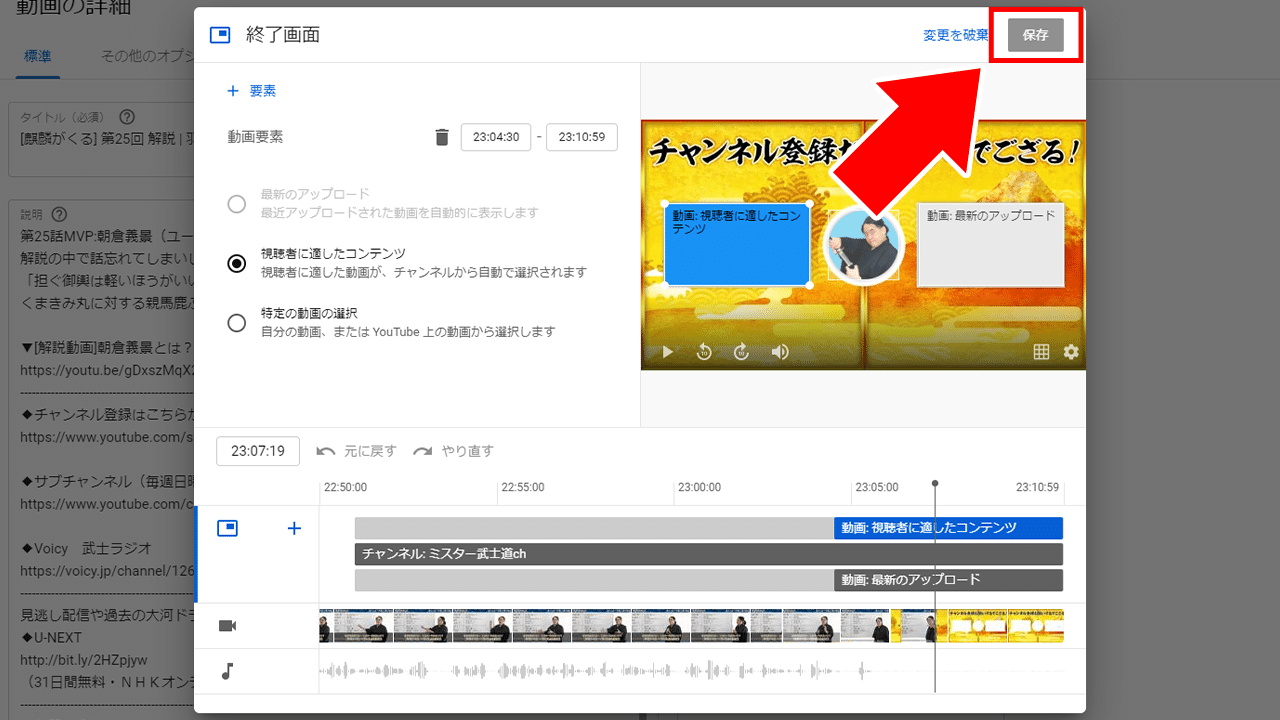Select the music note audio track icon
Viewport: 1280px width, 720px height.
tap(227, 671)
